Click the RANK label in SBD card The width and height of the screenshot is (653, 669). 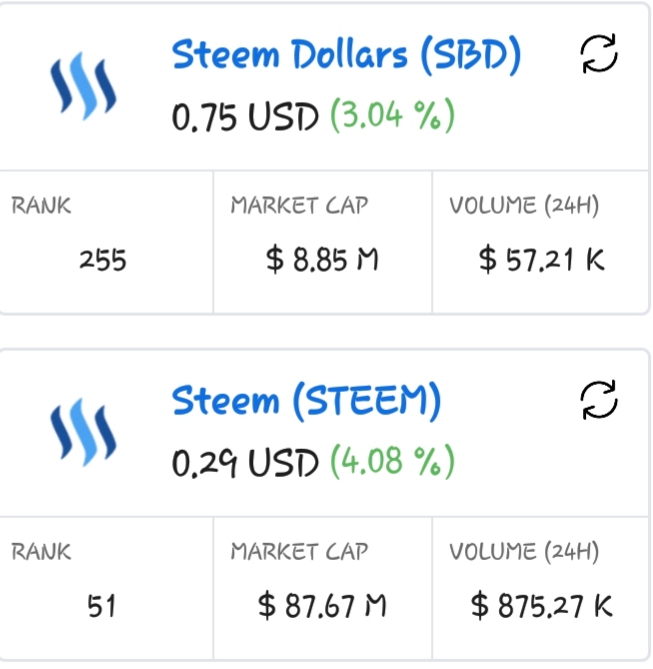click(x=41, y=206)
